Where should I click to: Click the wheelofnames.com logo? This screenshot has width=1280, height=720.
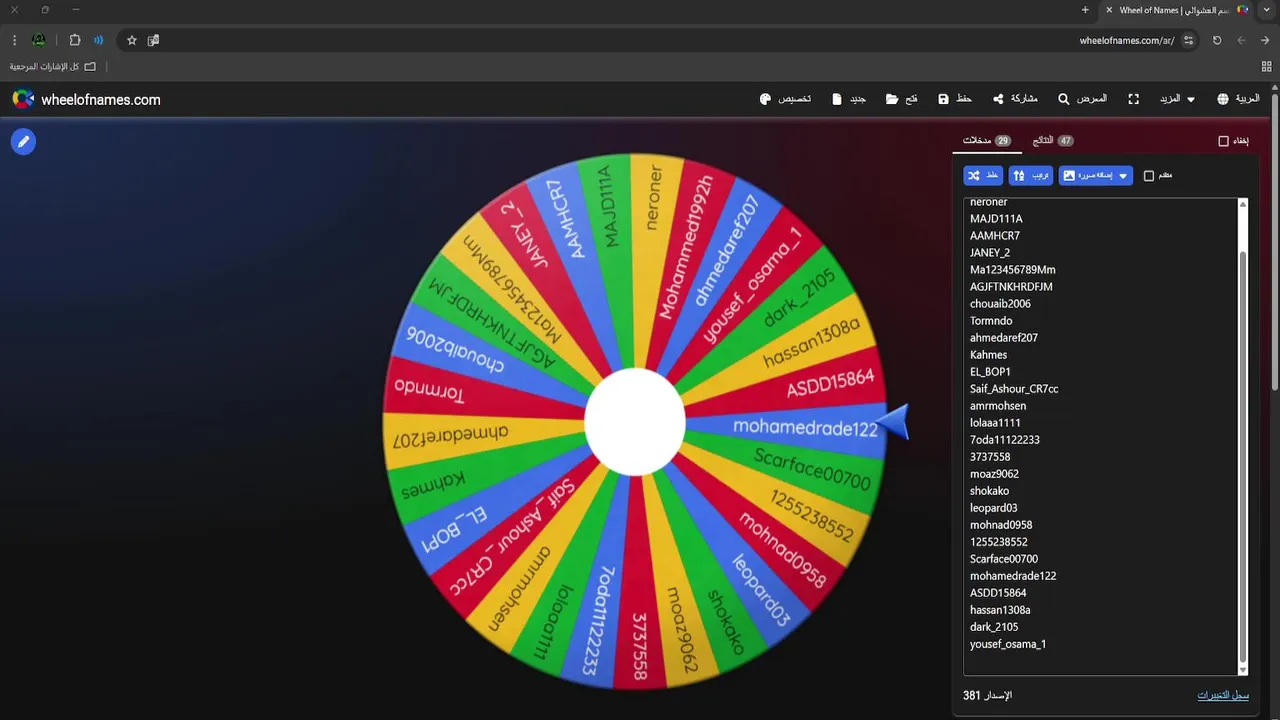click(x=86, y=99)
